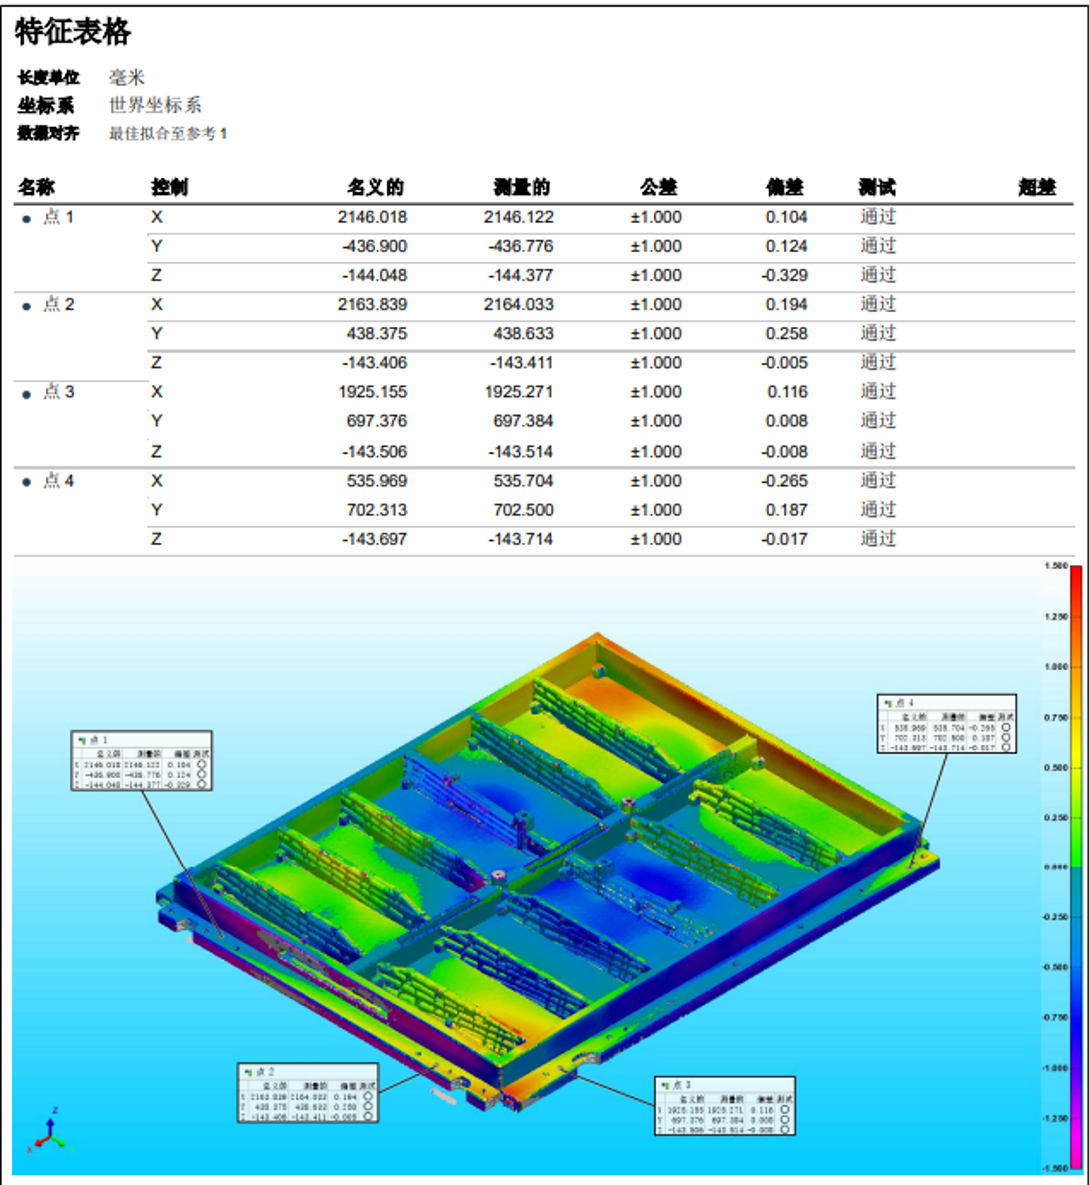
Task: Click the 点 1 Z deviation value -0.329
Action: (x=785, y=275)
